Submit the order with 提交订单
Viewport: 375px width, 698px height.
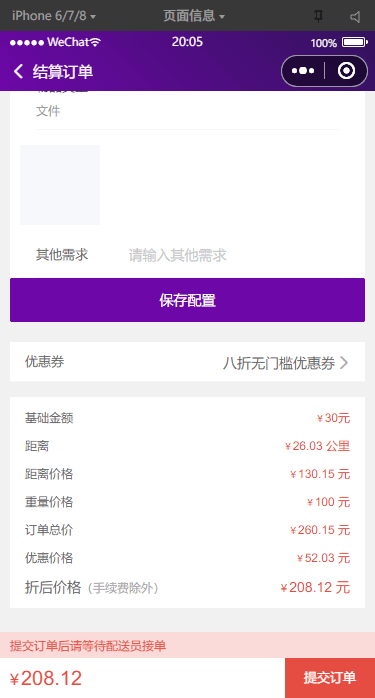330,678
